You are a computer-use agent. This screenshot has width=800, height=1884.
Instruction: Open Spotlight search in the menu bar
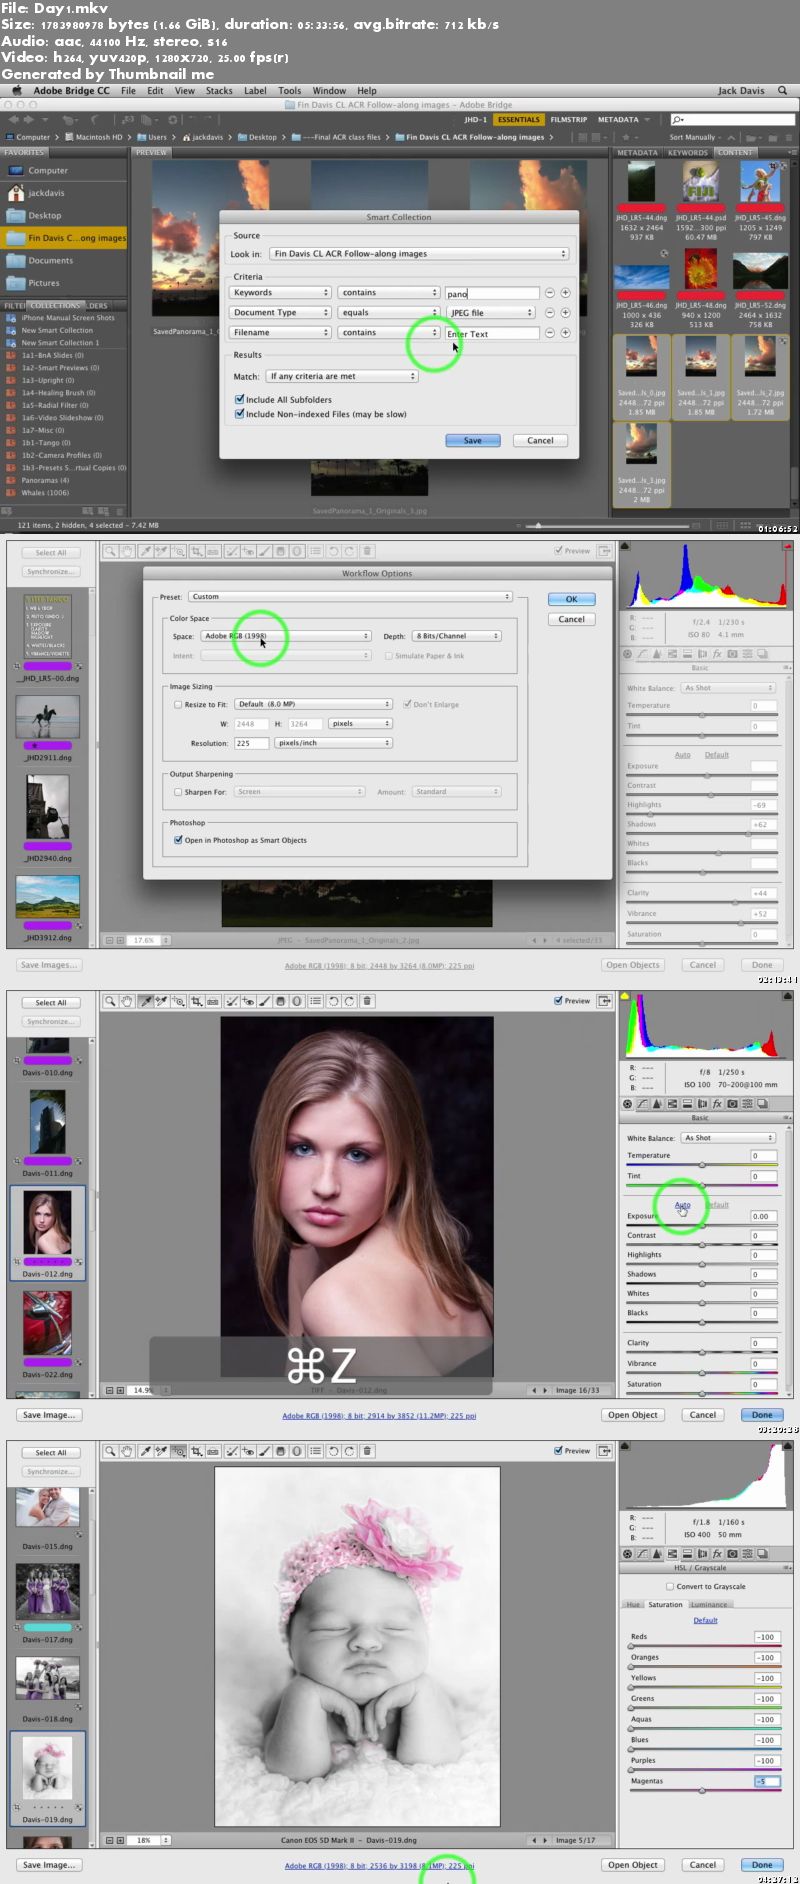(x=782, y=90)
